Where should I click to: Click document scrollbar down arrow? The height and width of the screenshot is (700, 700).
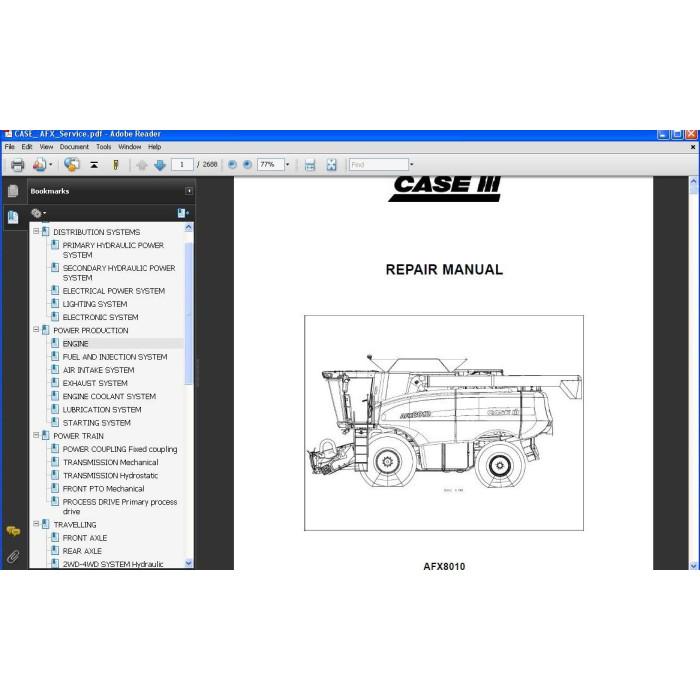click(x=693, y=565)
